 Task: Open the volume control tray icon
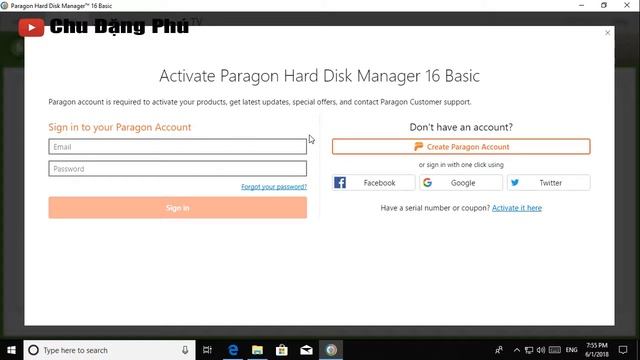pos(541,350)
